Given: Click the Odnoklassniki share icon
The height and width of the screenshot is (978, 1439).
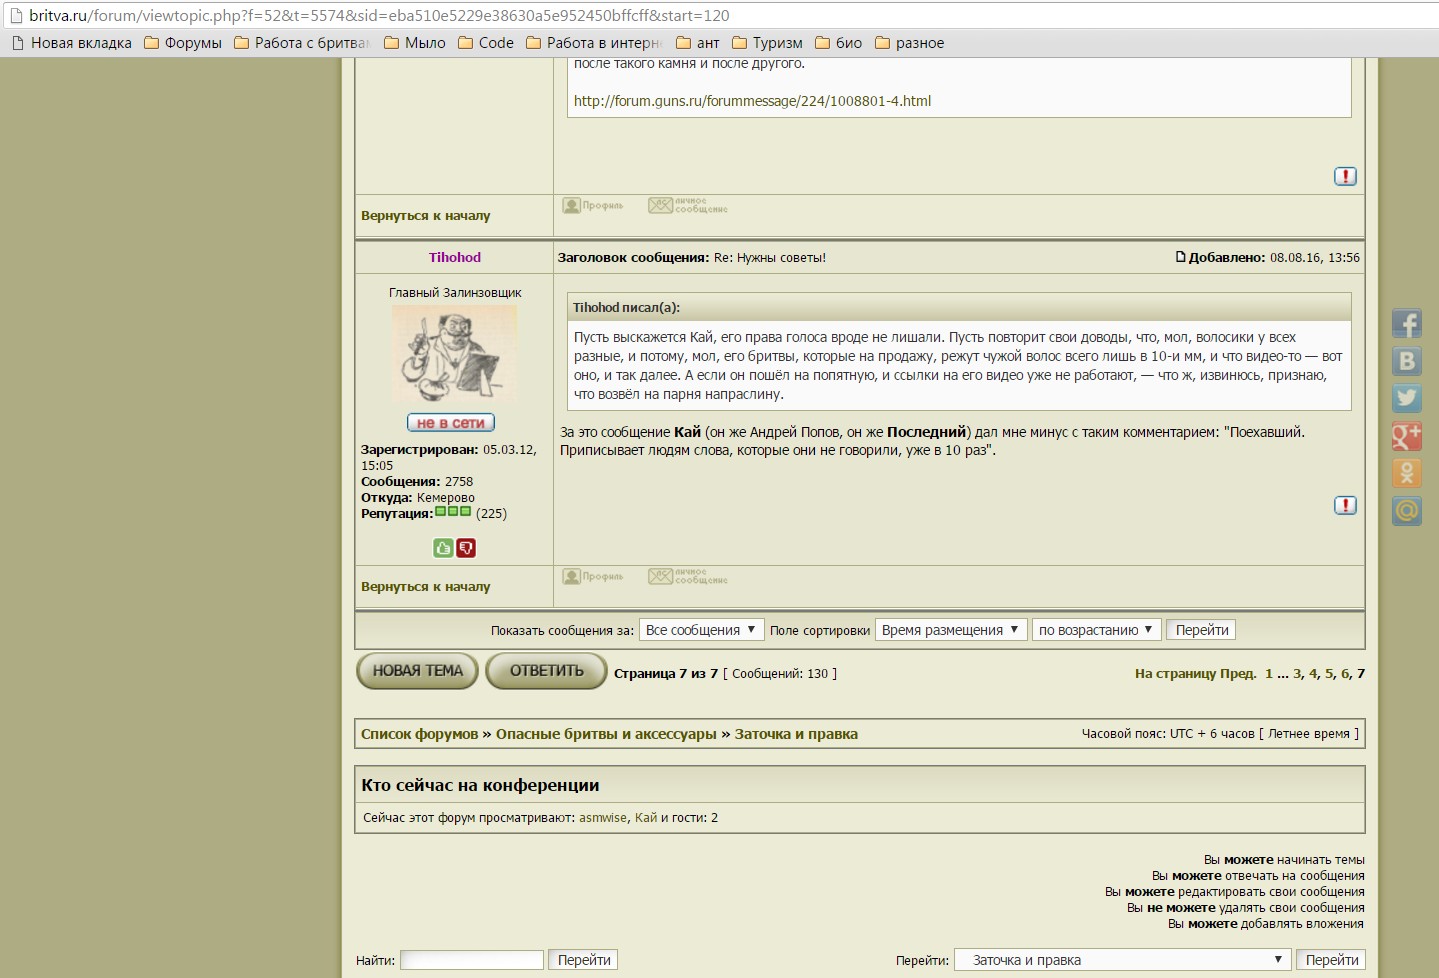Looking at the screenshot, I should [x=1406, y=473].
